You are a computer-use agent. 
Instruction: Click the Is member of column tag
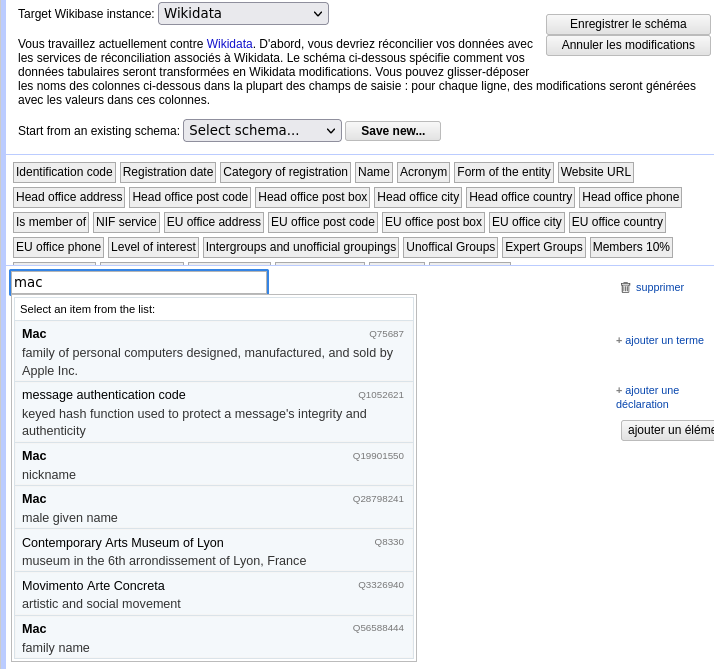(51, 222)
